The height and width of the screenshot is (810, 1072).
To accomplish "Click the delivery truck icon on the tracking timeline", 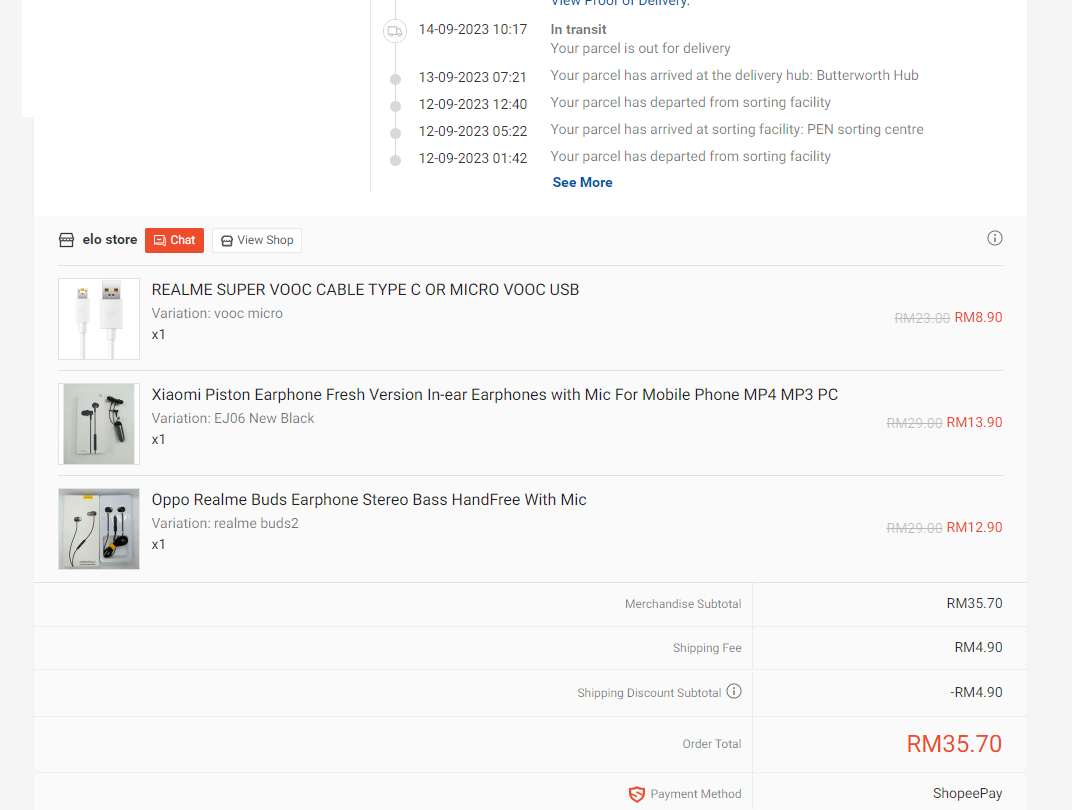I will click(x=394, y=31).
